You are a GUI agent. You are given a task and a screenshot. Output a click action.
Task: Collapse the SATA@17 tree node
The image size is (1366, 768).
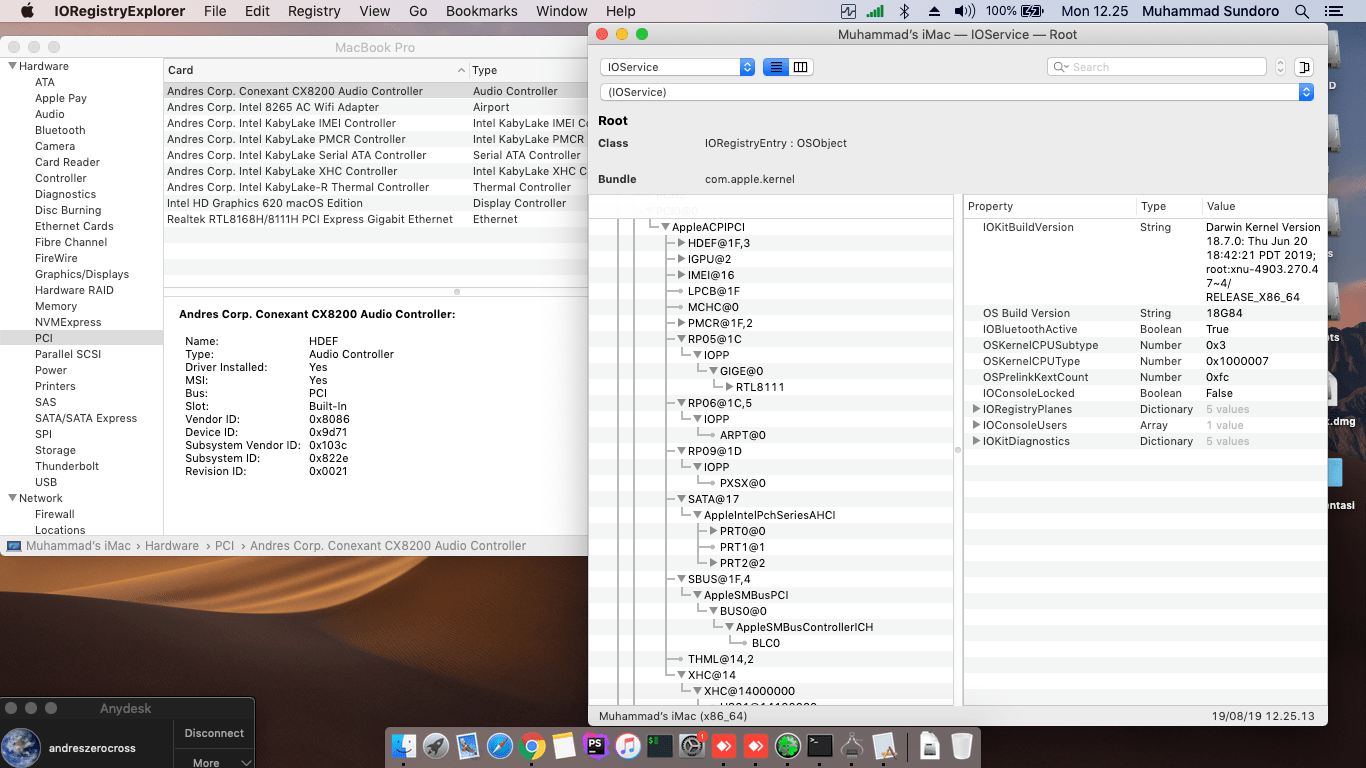681,499
